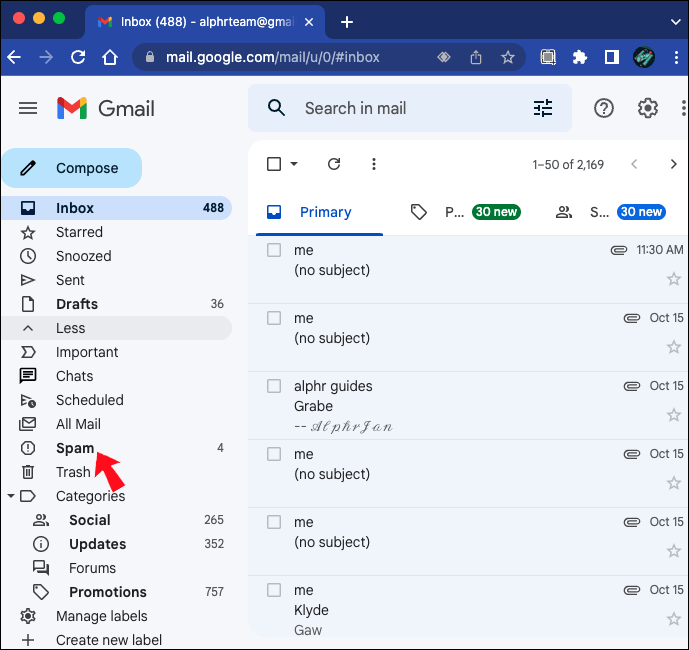Switch to Social tab with 30 new

[x=611, y=212]
